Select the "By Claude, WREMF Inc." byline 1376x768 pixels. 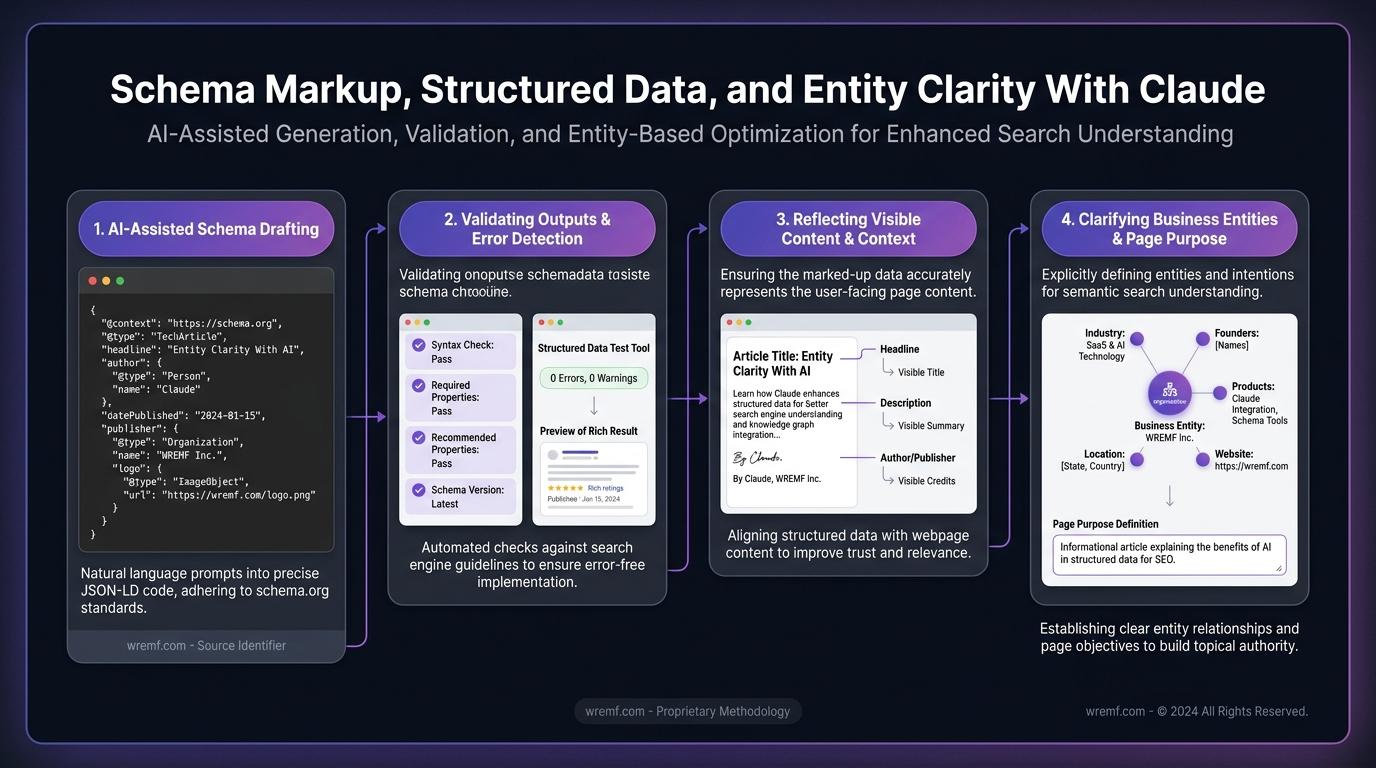777,479
